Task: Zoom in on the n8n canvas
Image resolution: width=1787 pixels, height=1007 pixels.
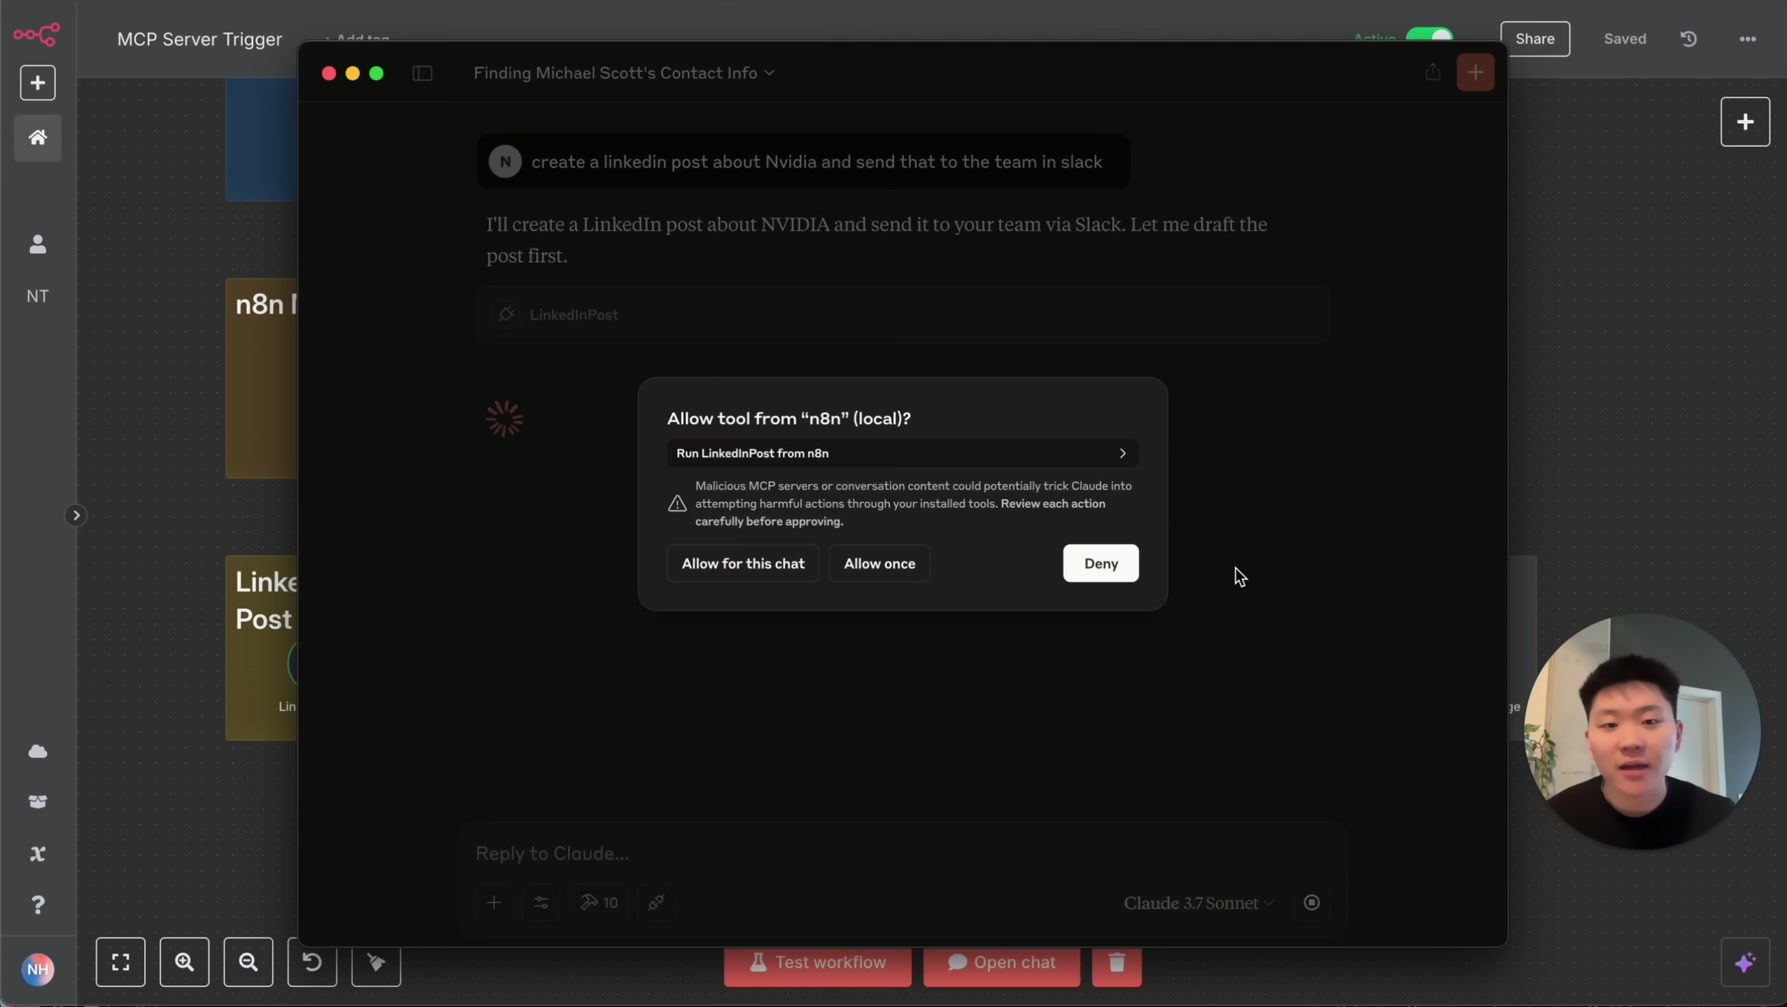Action: [x=185, y=962]
